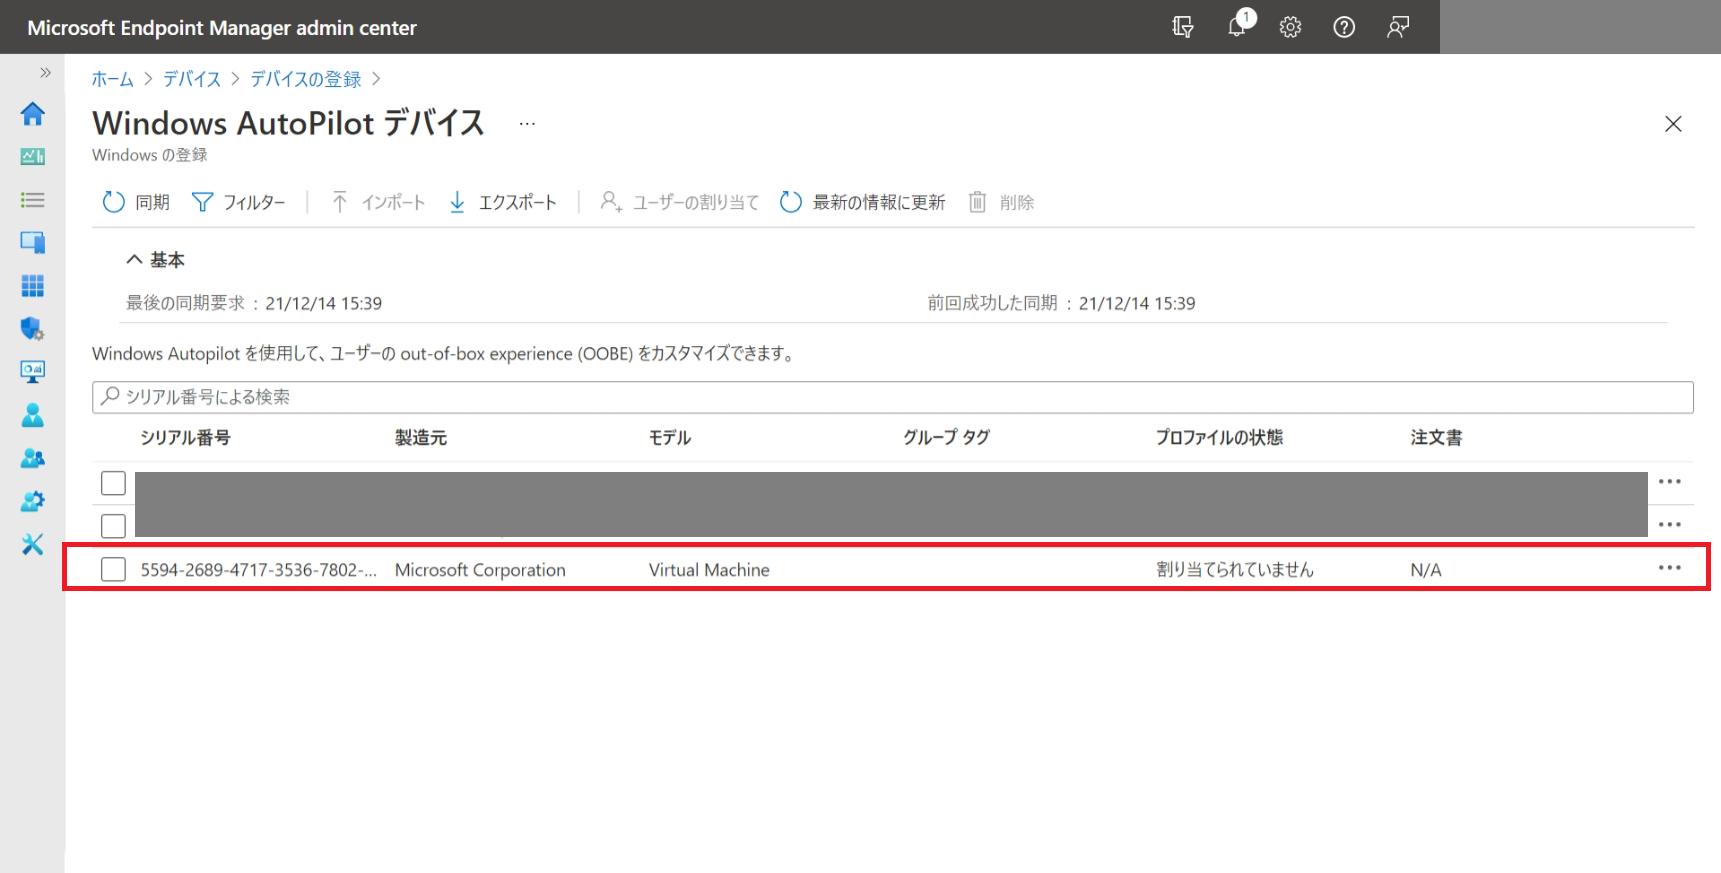This screenshot has width=1721, height=873.
Task: Go to デバイス breadcrumb link
Action: 192,79
